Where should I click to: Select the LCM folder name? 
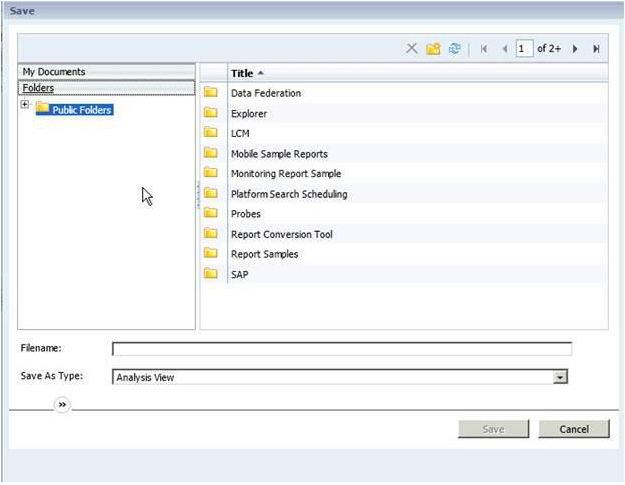click(240, 134)
